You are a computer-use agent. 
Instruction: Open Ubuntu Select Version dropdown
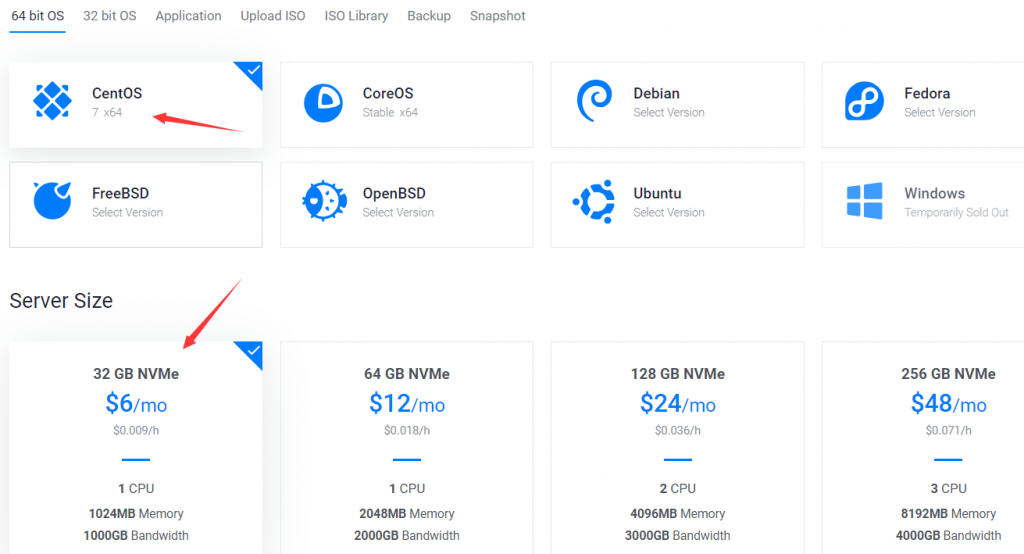click(x=669, y=212)
